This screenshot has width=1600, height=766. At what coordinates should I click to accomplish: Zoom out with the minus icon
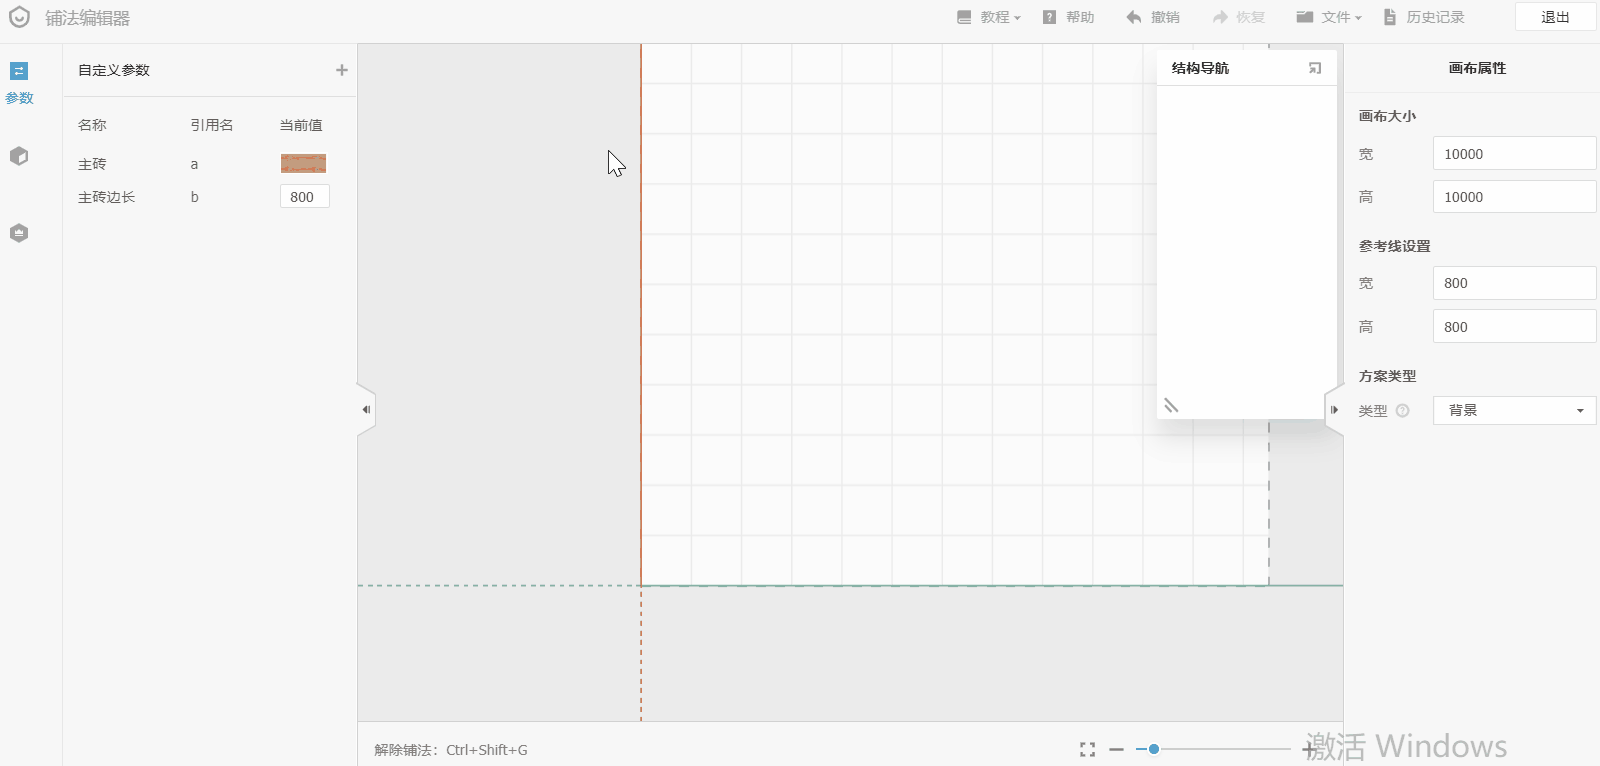pos(1117,749)
